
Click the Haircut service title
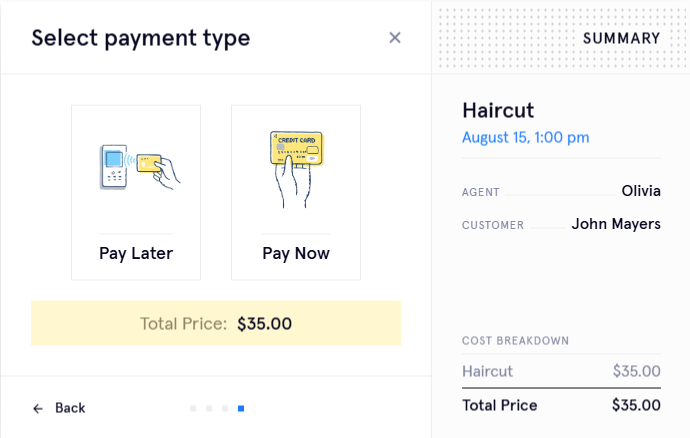498,110
